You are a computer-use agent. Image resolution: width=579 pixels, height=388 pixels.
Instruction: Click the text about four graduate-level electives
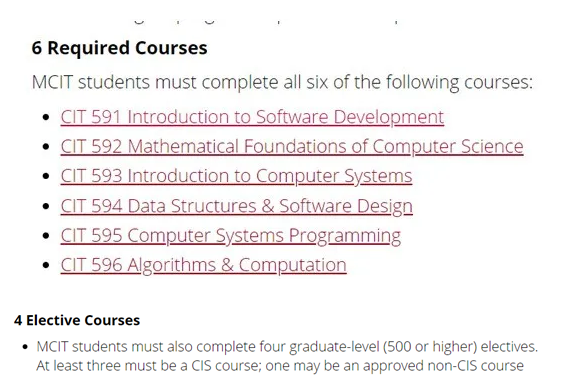pyautogui.click(x=287, y=347)
